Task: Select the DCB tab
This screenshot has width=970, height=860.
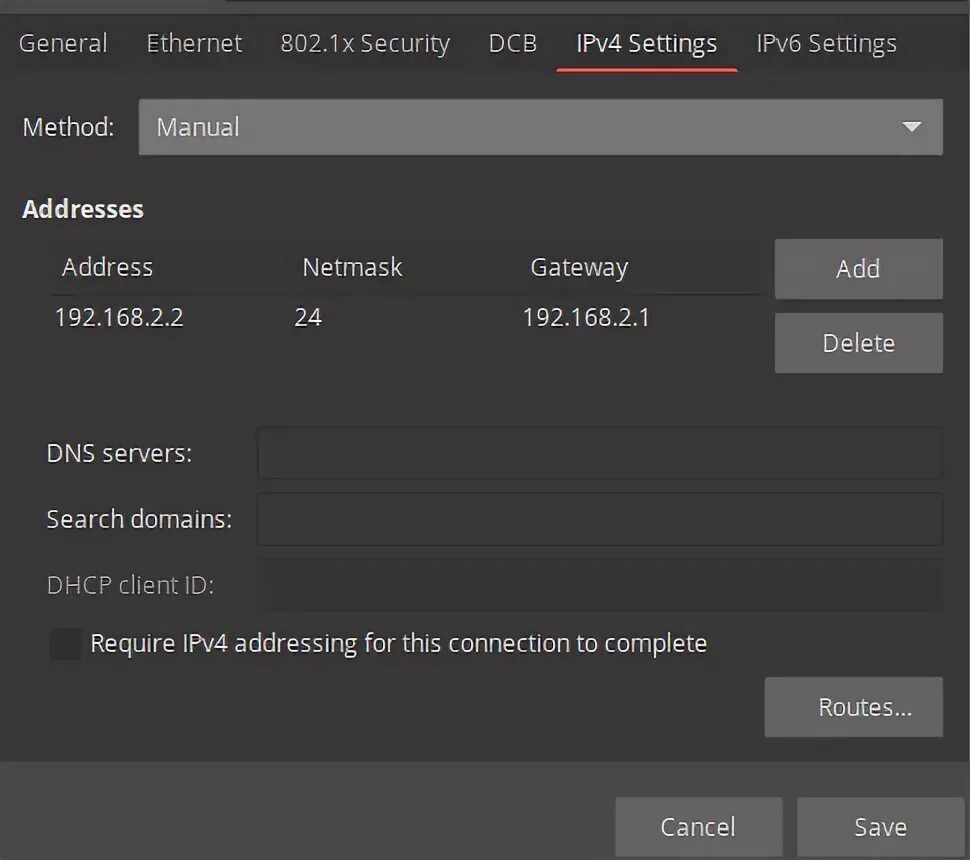Action: point(512,43)
